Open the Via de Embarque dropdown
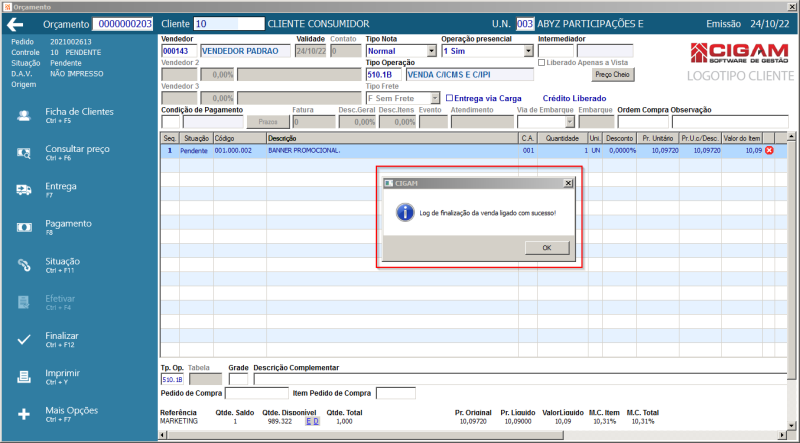This screenshot has height=443, width=800. (x=570, y=122)
